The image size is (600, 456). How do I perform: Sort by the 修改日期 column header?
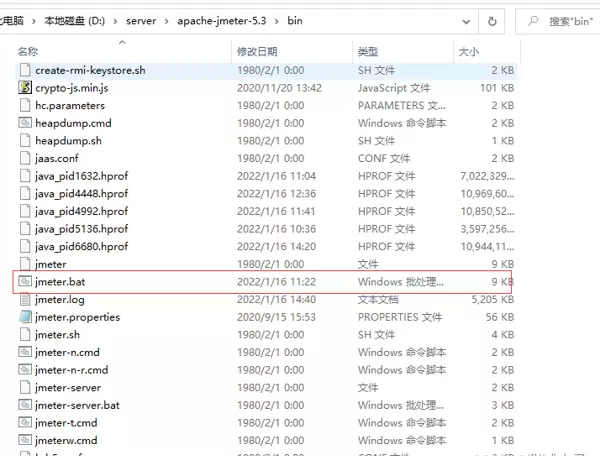click(x=257, y=51)
